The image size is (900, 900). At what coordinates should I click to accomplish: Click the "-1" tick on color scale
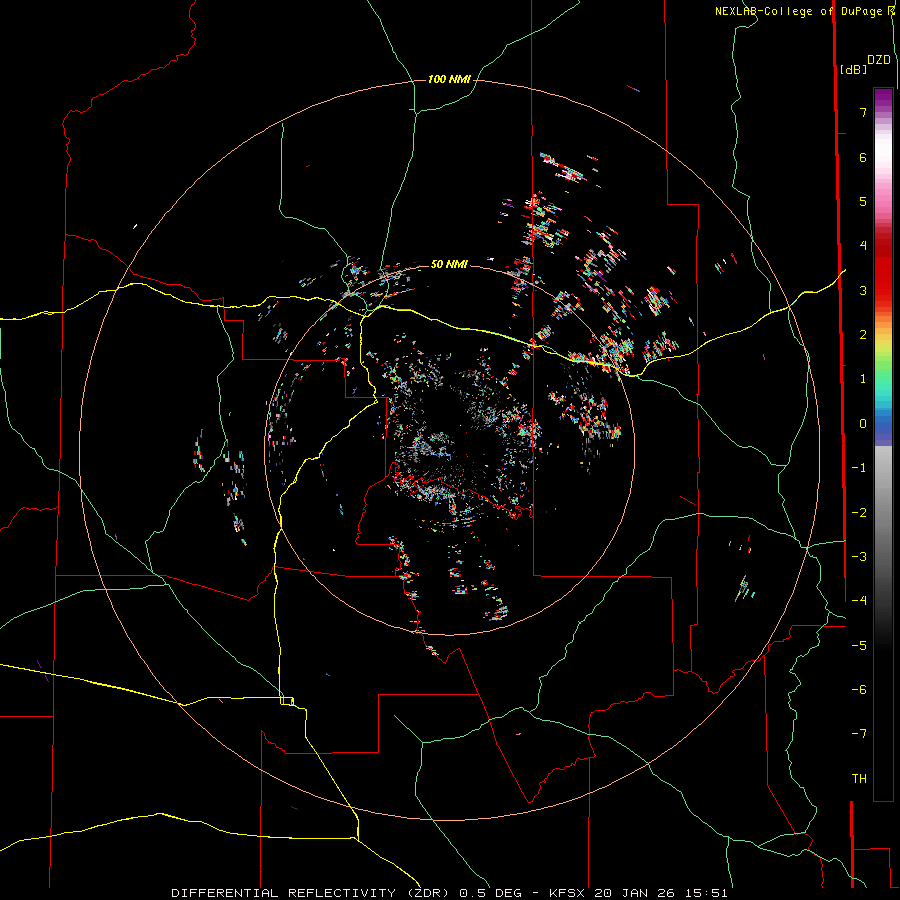859,468
